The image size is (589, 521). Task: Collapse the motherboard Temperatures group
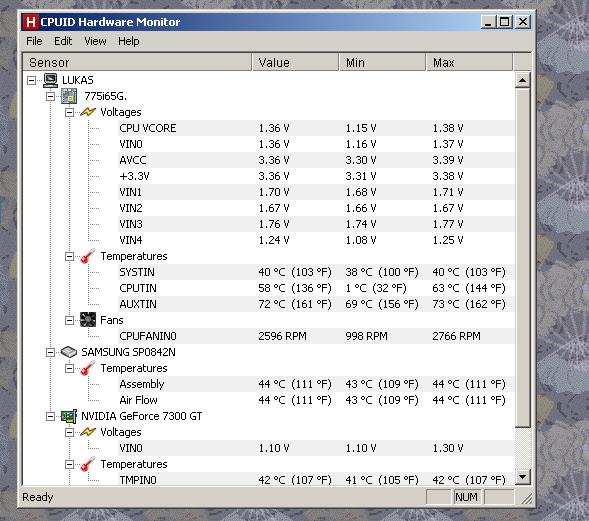coord(69,256)
